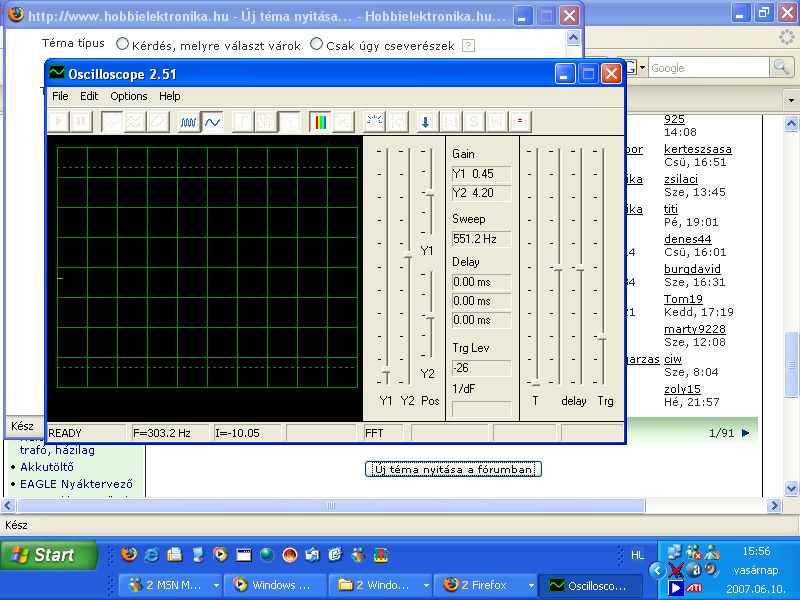Click the Windows Media Player quick launch icon
The height and width of the screenshot is (600, 800).
click(220, 554)
